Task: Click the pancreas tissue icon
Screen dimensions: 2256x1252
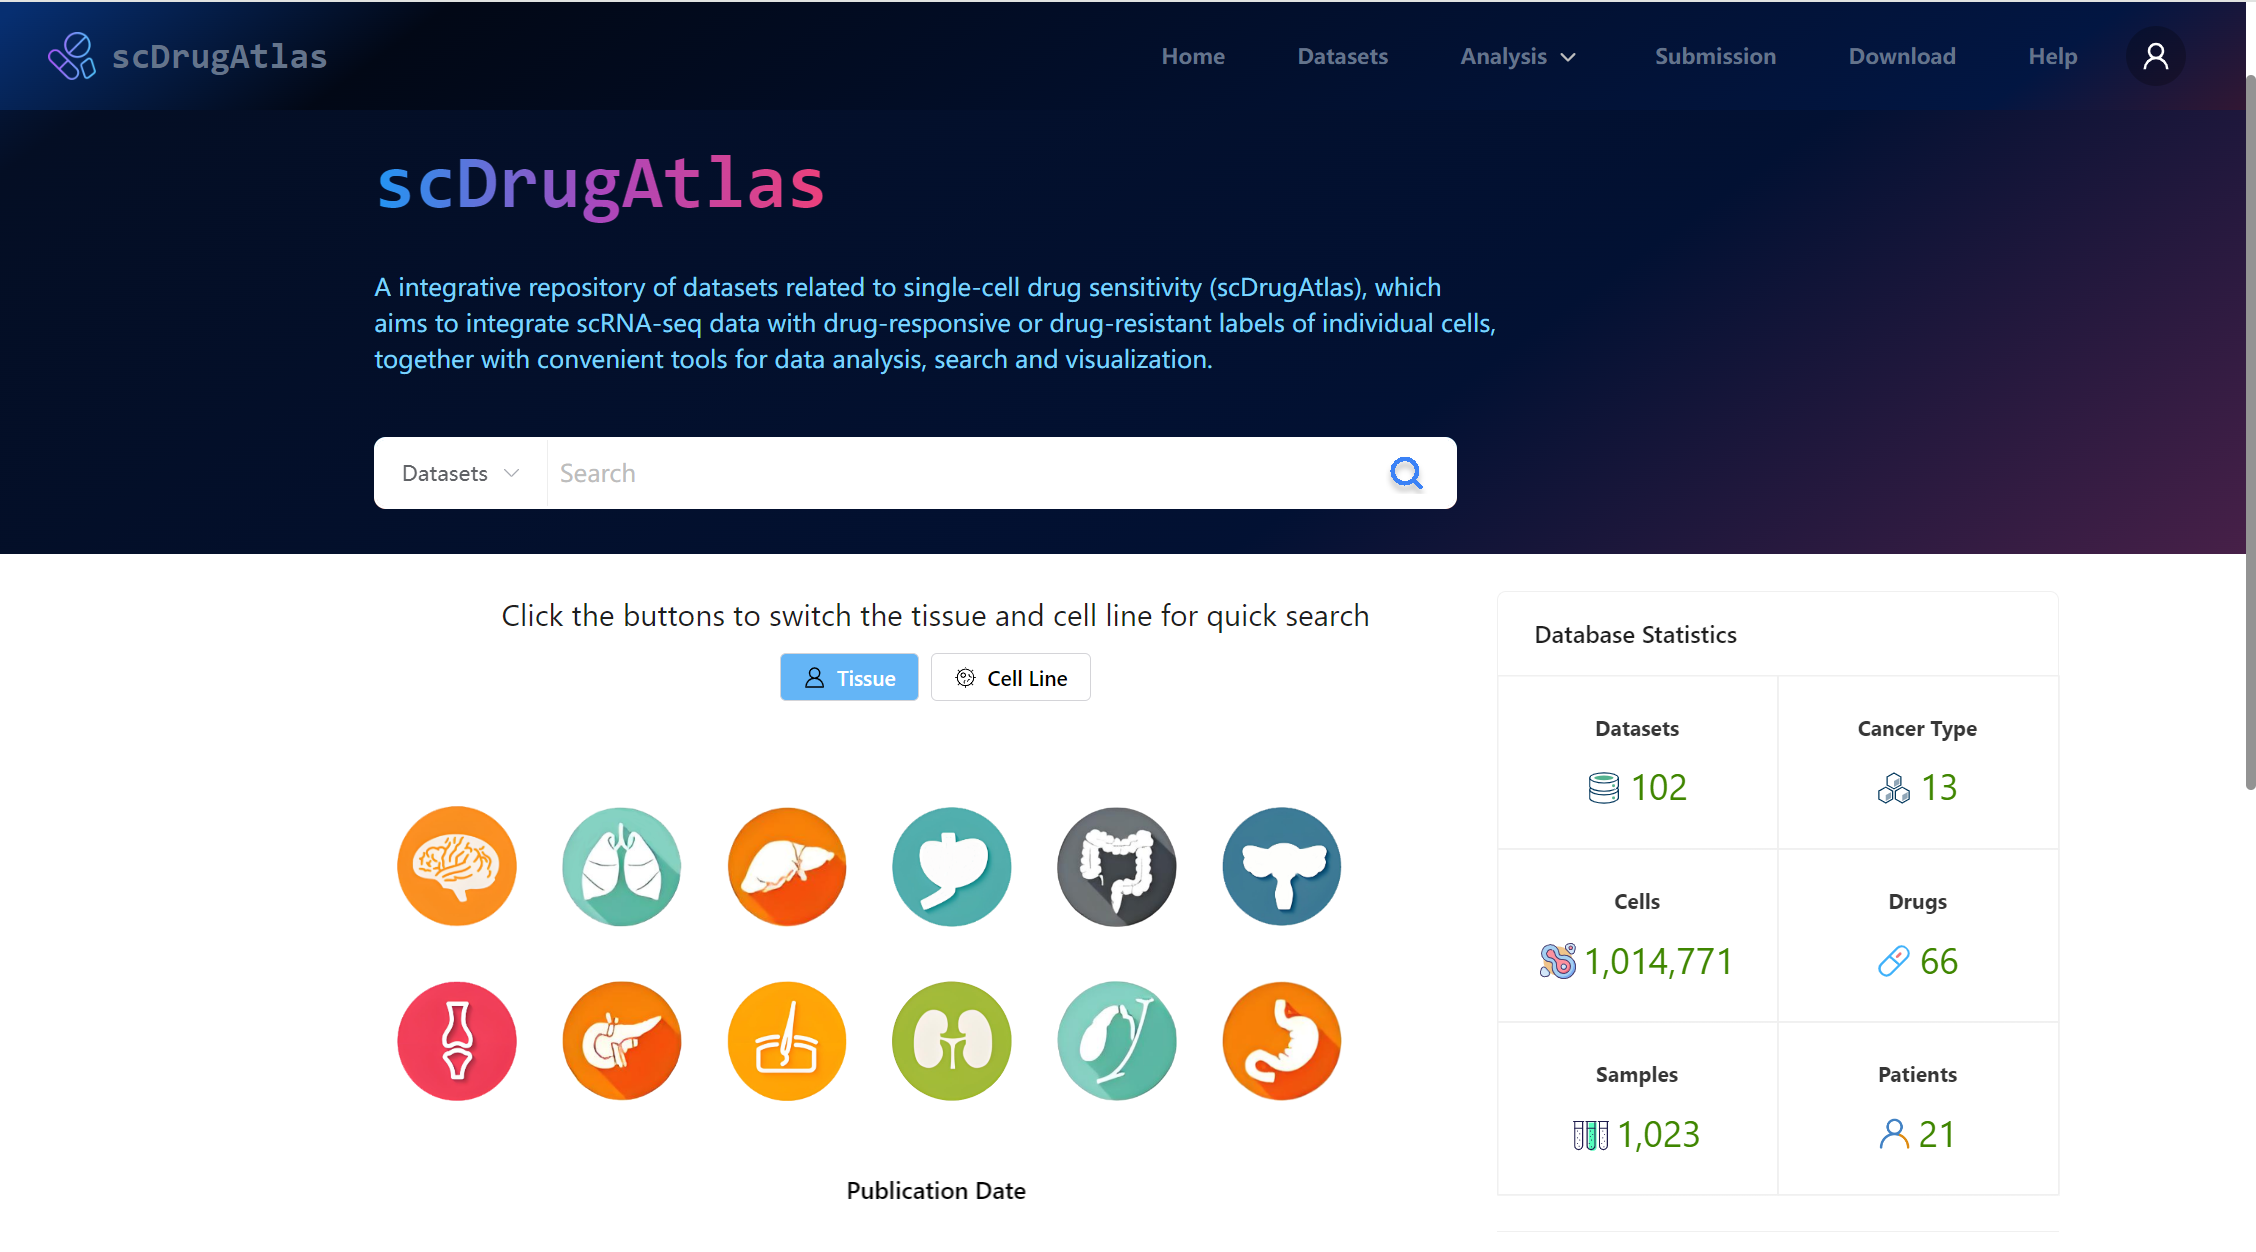Action: click(621, 1041)
